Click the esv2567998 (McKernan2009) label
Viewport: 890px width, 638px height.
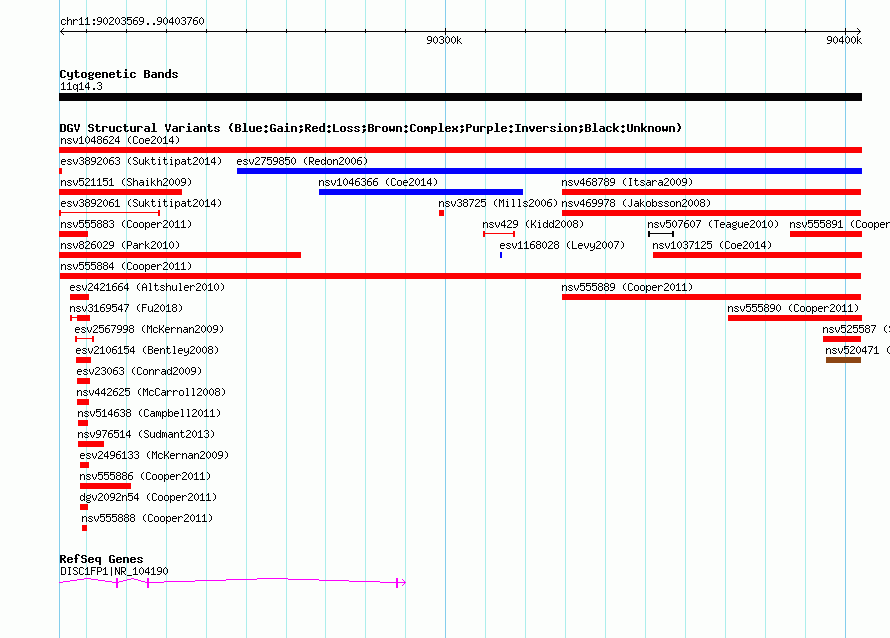(149, 329)
